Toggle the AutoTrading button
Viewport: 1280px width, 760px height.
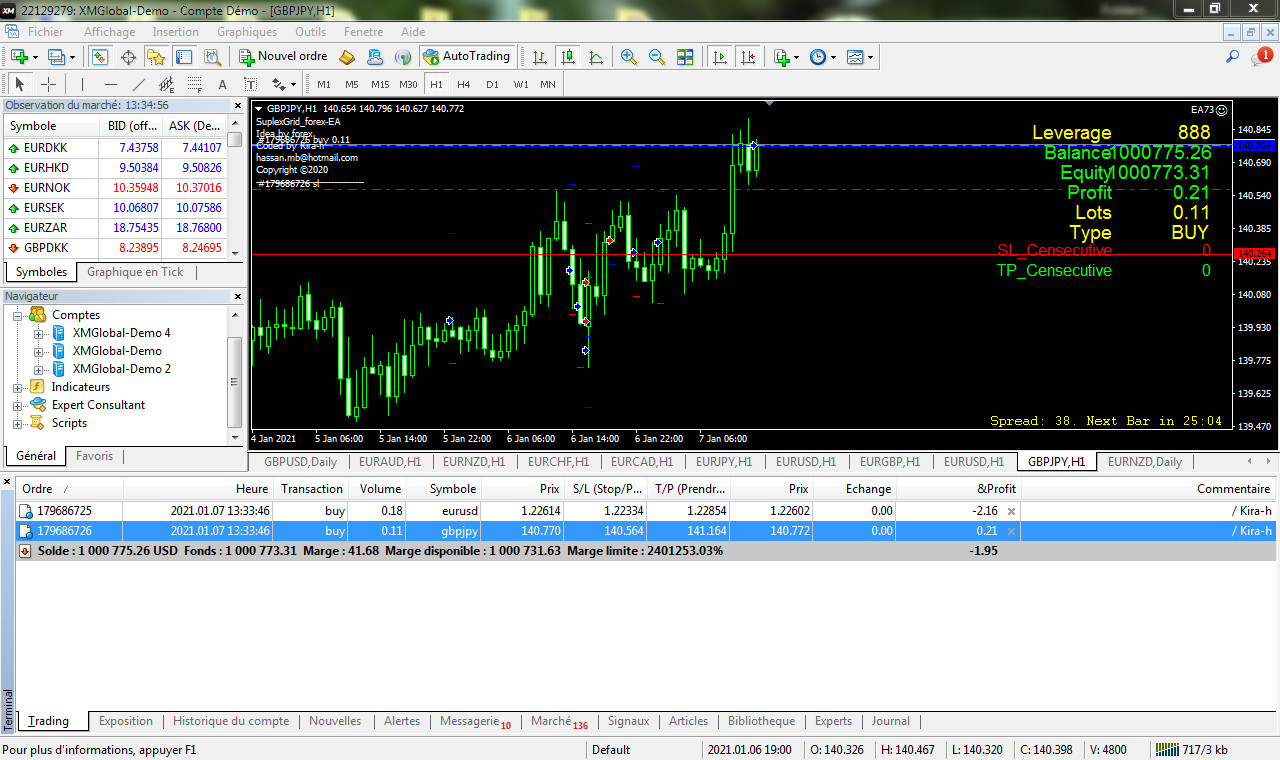pos(467,57)
